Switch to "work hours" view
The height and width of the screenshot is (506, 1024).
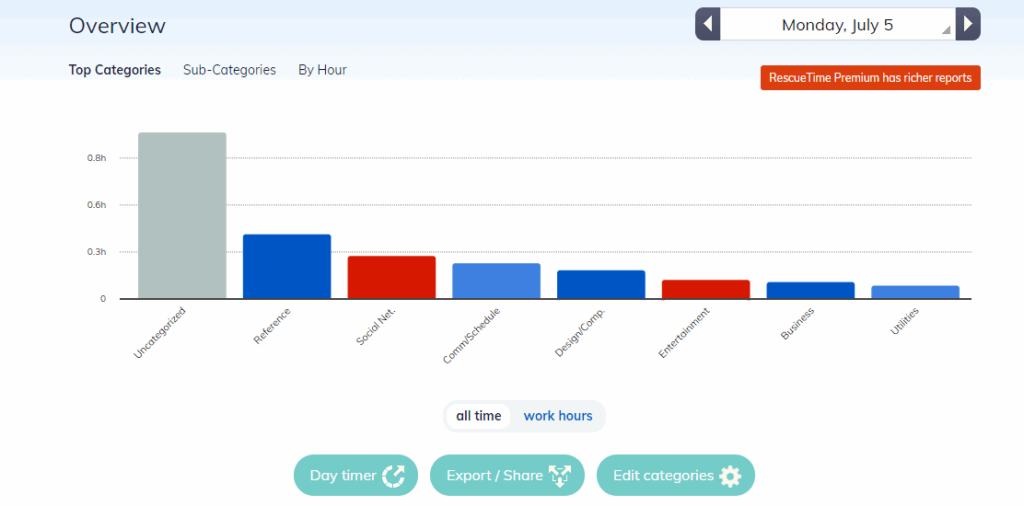(558, 416)
